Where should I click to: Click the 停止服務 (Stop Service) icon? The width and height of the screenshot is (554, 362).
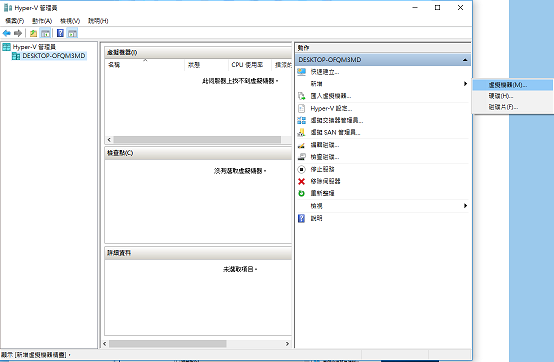pos(301,169)
